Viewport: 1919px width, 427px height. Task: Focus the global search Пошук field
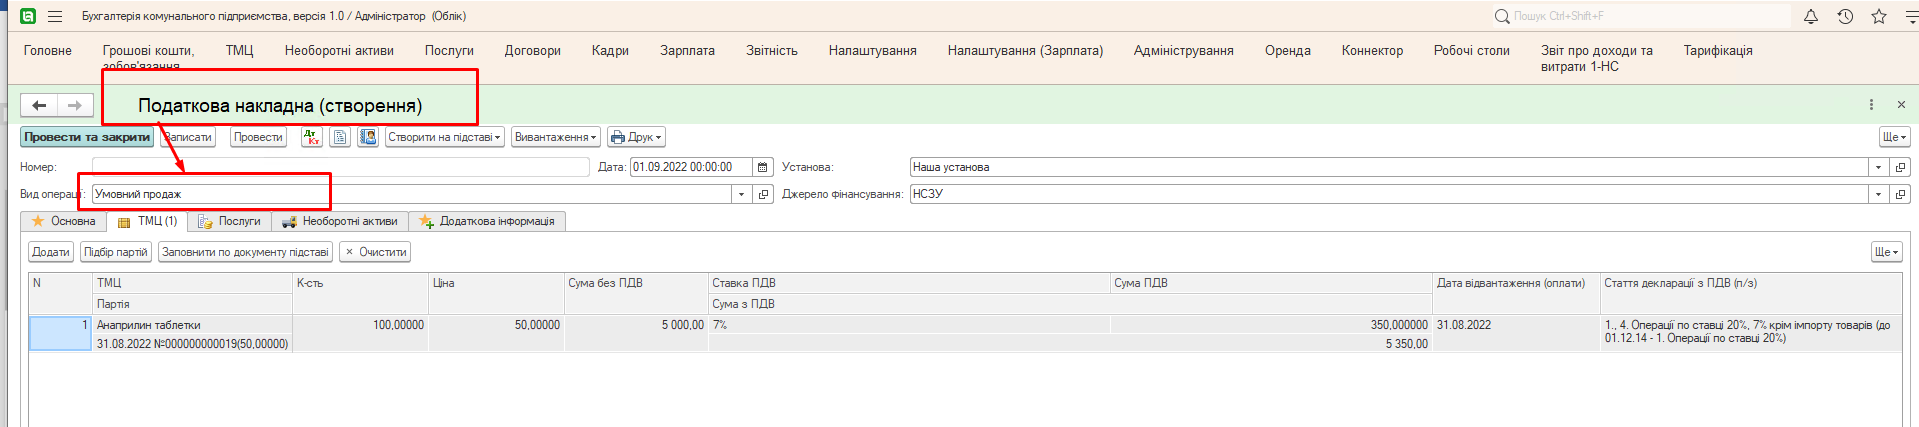click(1640, 16)
